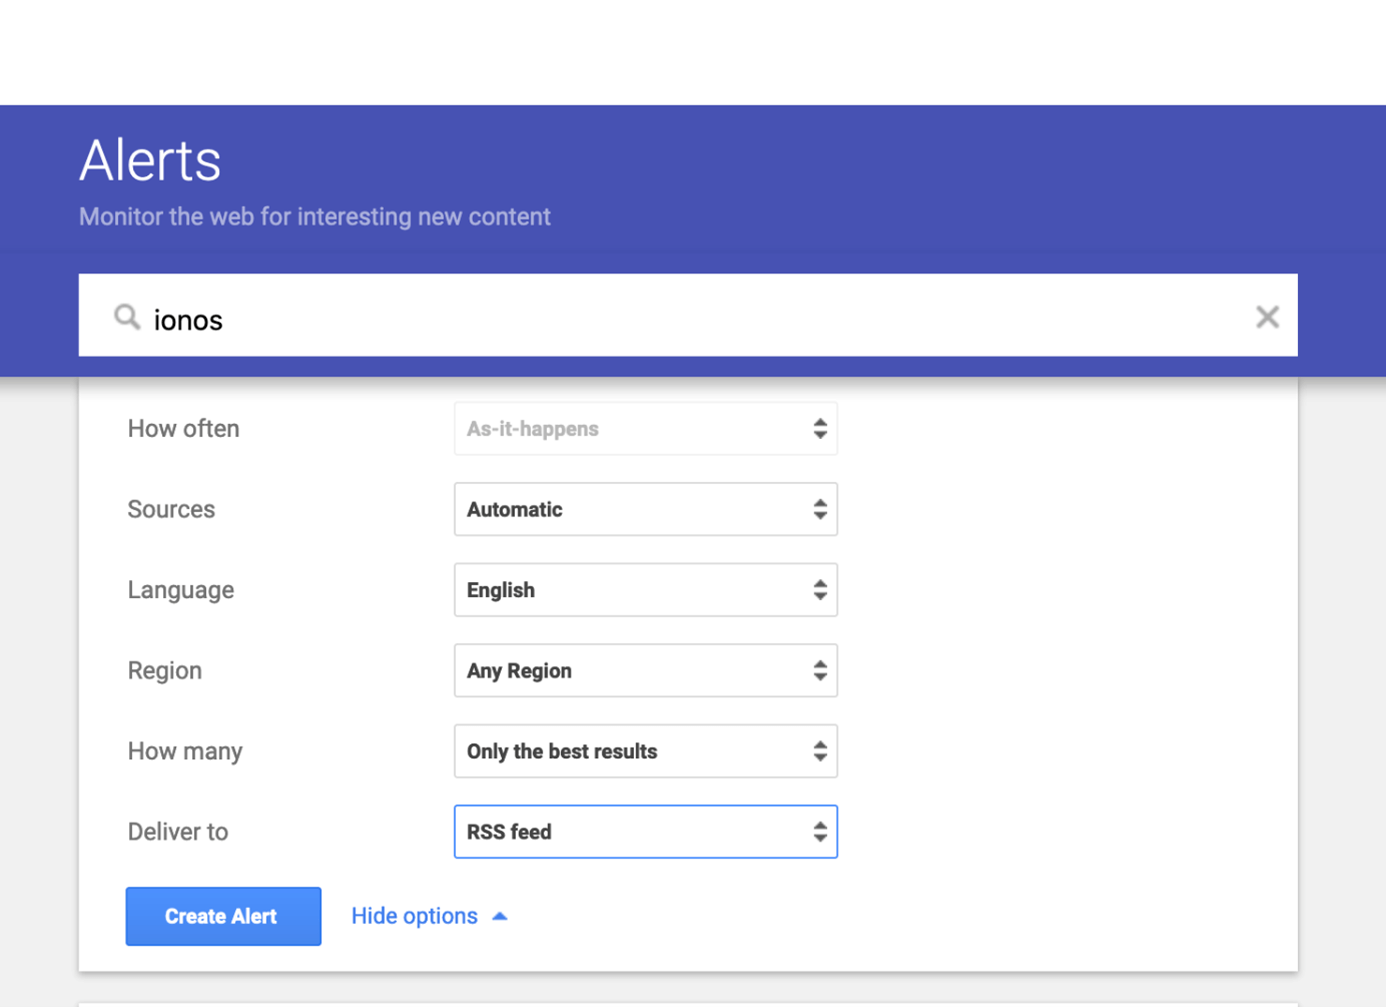Click the arrows icon on How many selector
Viewport: 1386px width, 1007px height.
pyautogui.click(x=820, y=751)
